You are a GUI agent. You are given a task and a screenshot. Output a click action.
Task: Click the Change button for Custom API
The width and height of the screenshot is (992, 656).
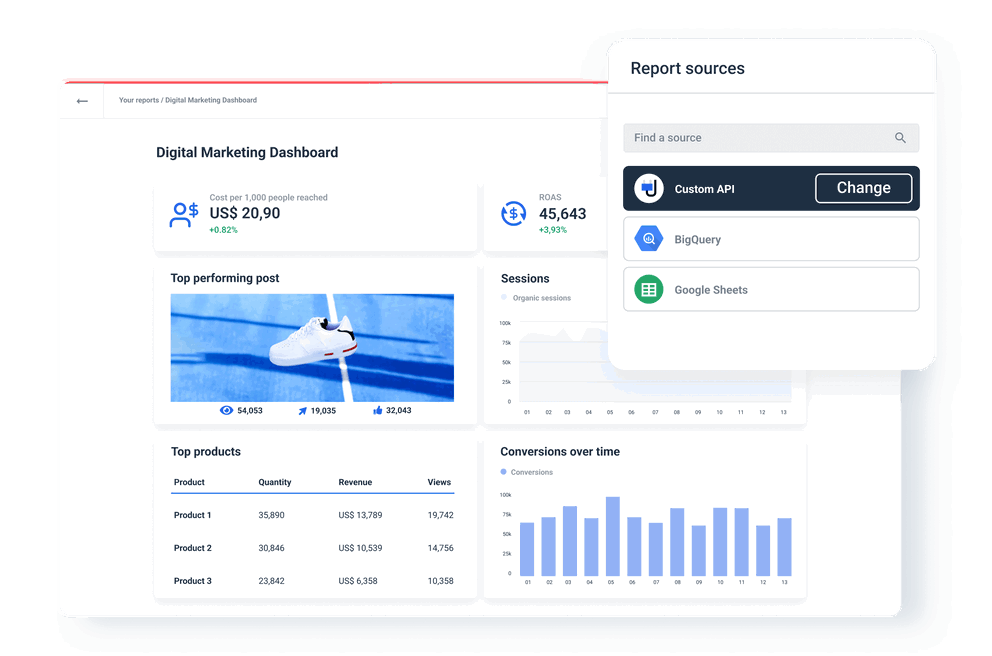point(863,188)
